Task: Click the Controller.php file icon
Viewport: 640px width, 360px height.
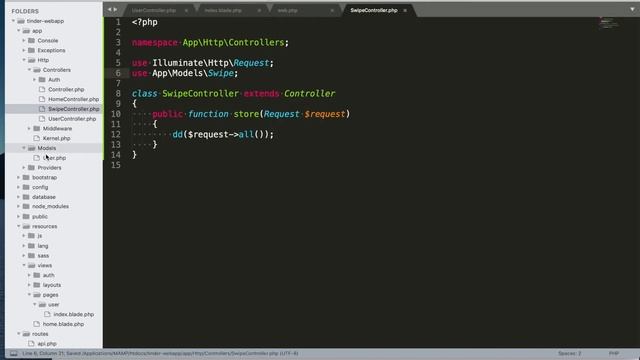Action: [x=42, y=89]
